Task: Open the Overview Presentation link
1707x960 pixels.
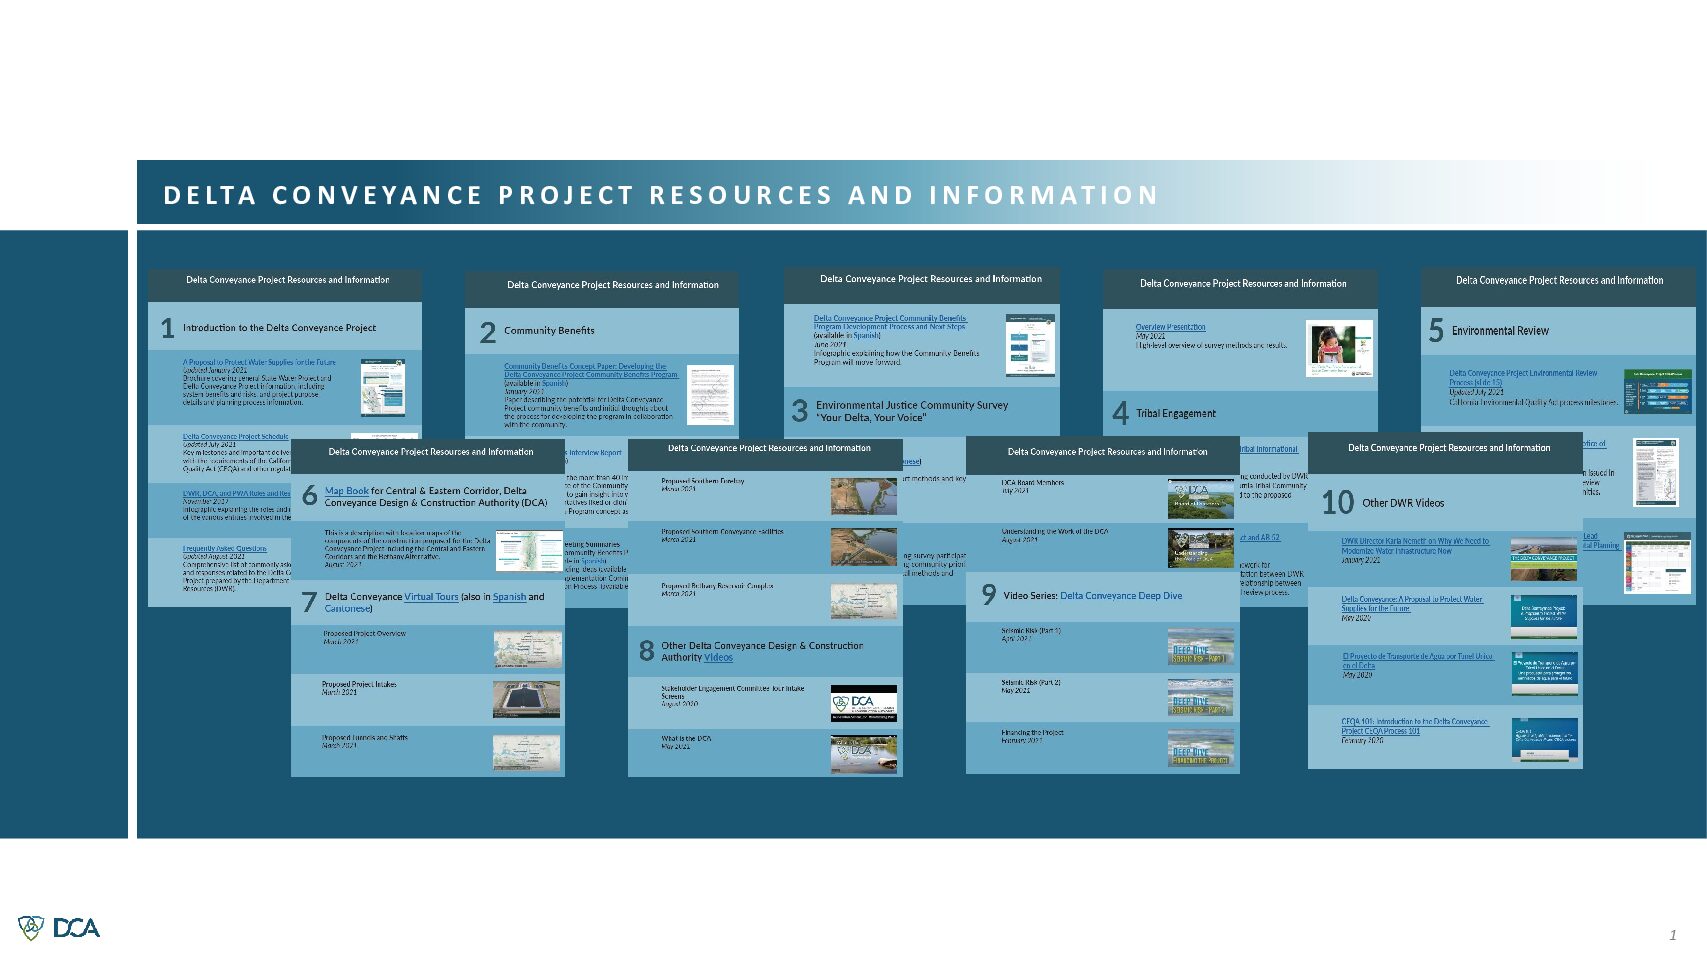Action: (1170, 327)
